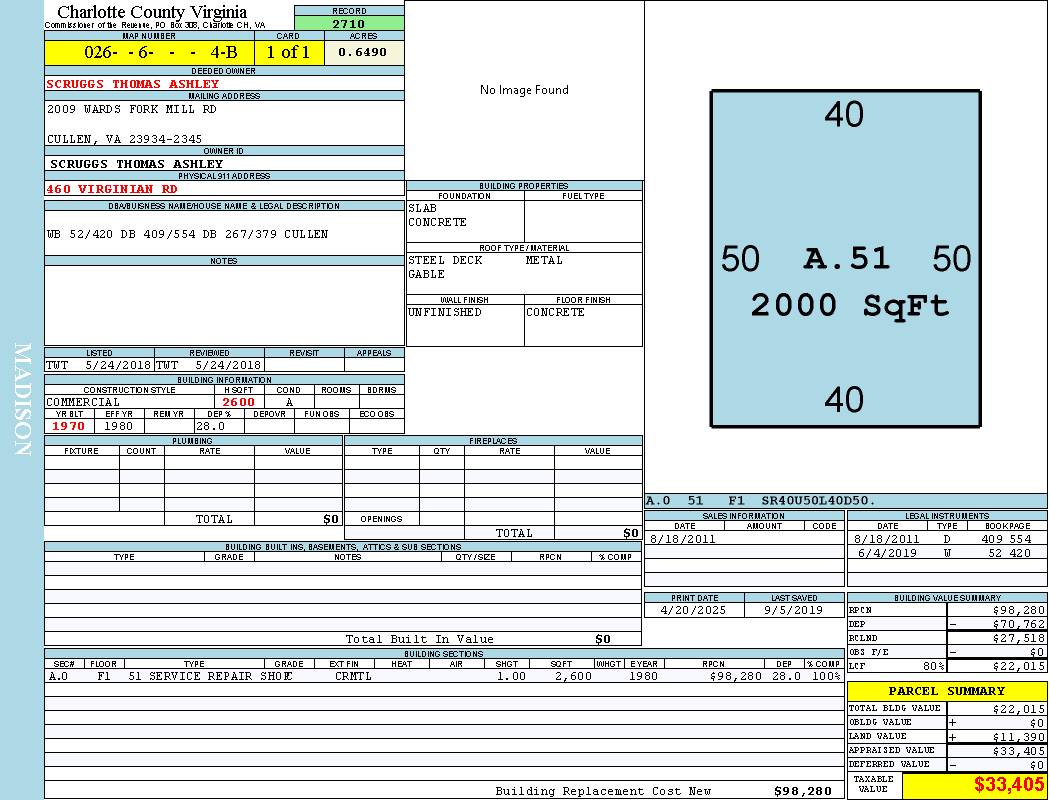Click plumbing TOTAL $0
The width and height of the screenshot is (1050, 800).
pos(331,519)
